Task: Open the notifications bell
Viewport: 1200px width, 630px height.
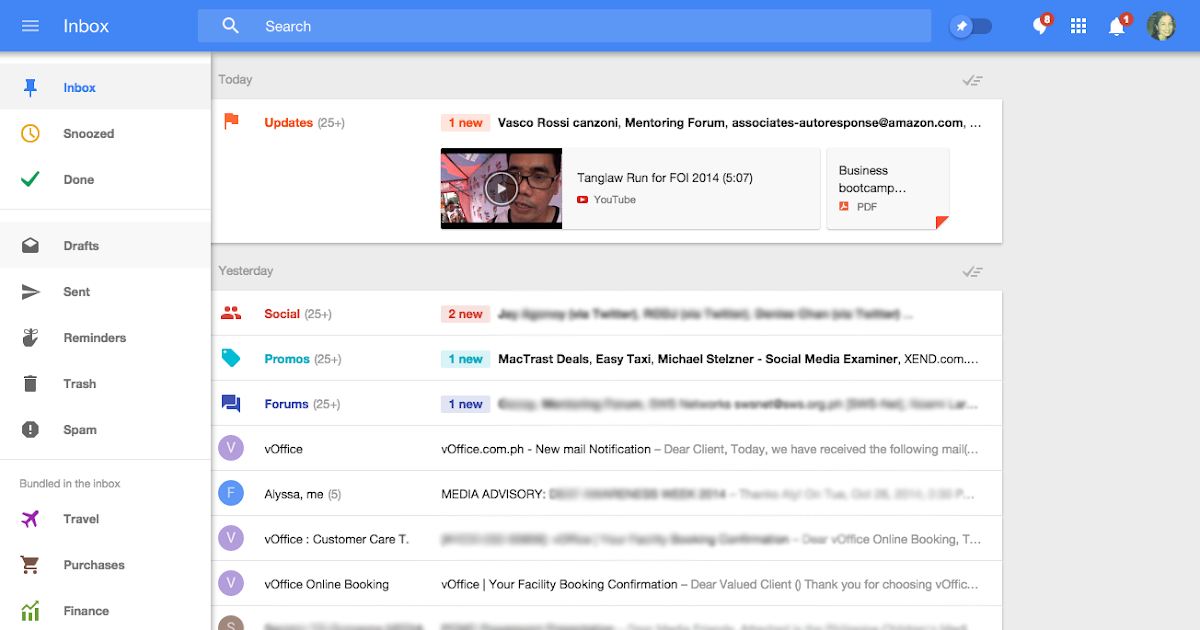Action: click(1117, 27)
